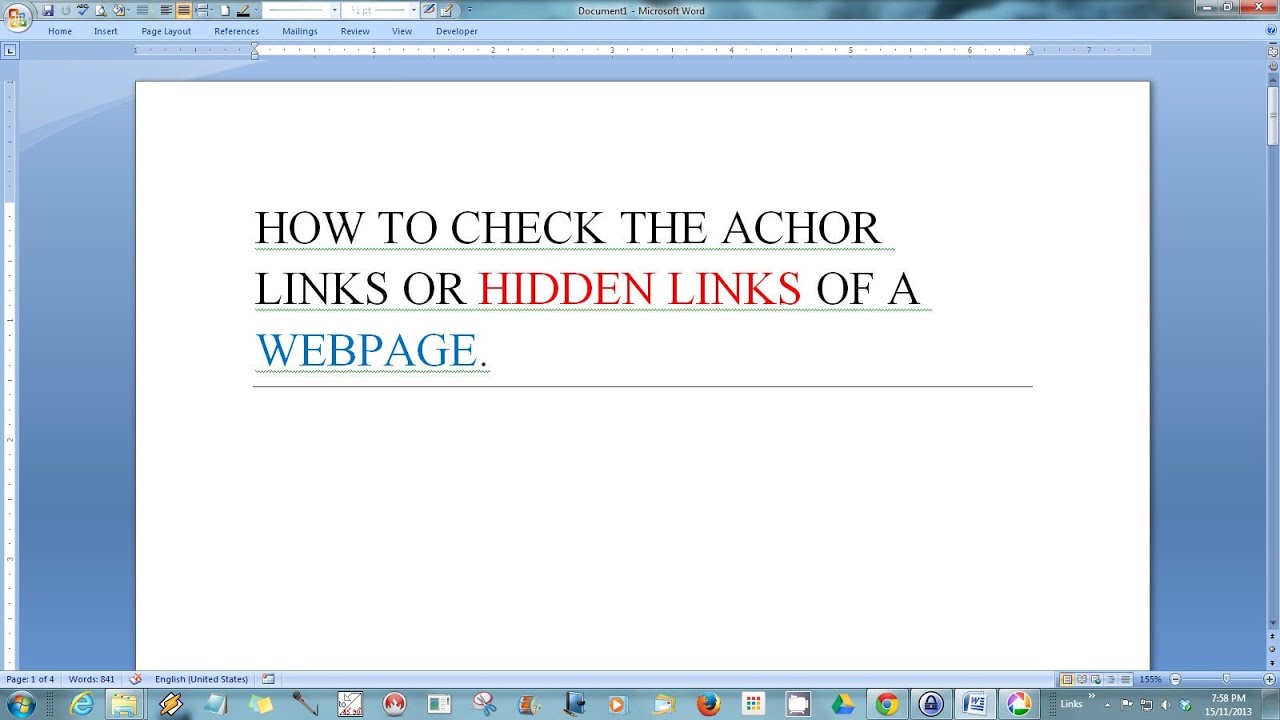This screenshot has height=720, width=1280.
Task: Click the zoom slider handle
Action: tap(1226, 679)
